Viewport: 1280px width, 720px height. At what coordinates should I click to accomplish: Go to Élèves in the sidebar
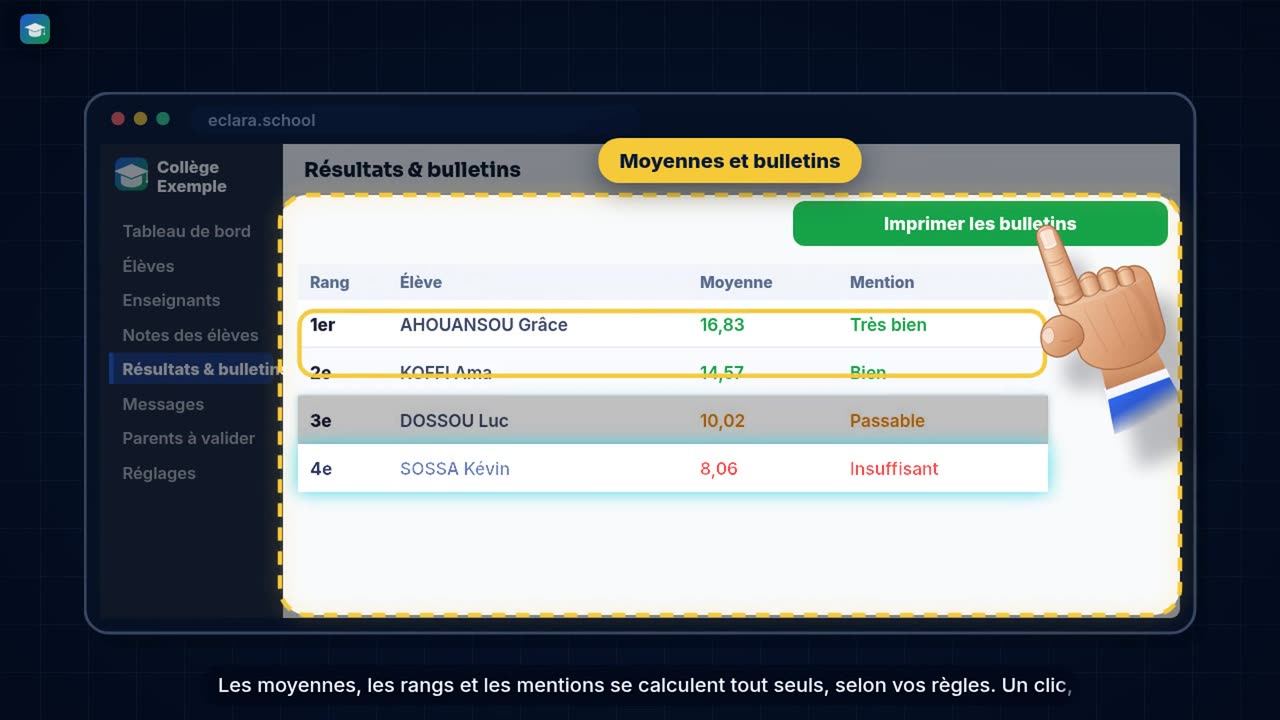click(x=148, y=266)
